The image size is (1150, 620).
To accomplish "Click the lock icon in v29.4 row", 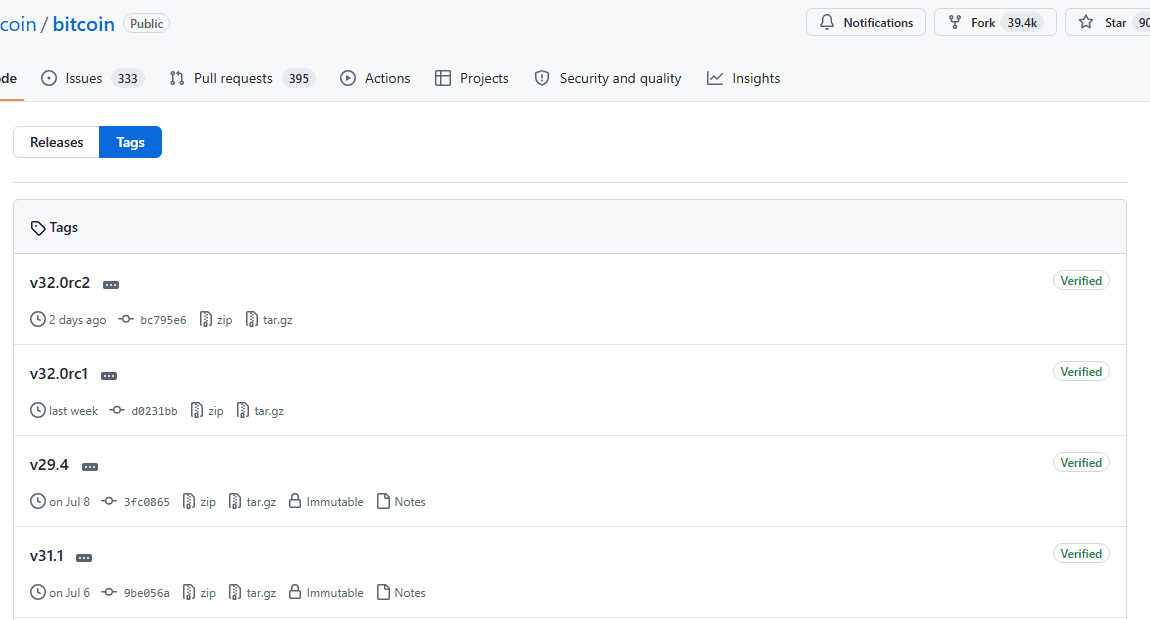I will 295,501.
